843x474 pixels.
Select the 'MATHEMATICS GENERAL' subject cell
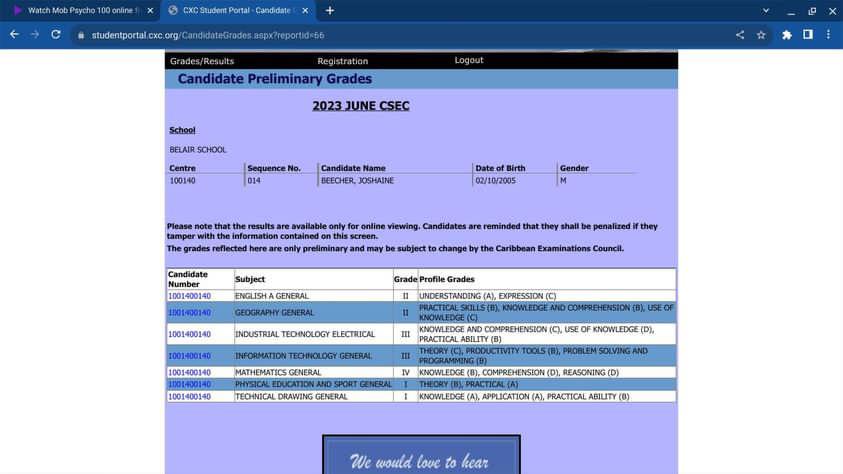click(x=313, y=372)
